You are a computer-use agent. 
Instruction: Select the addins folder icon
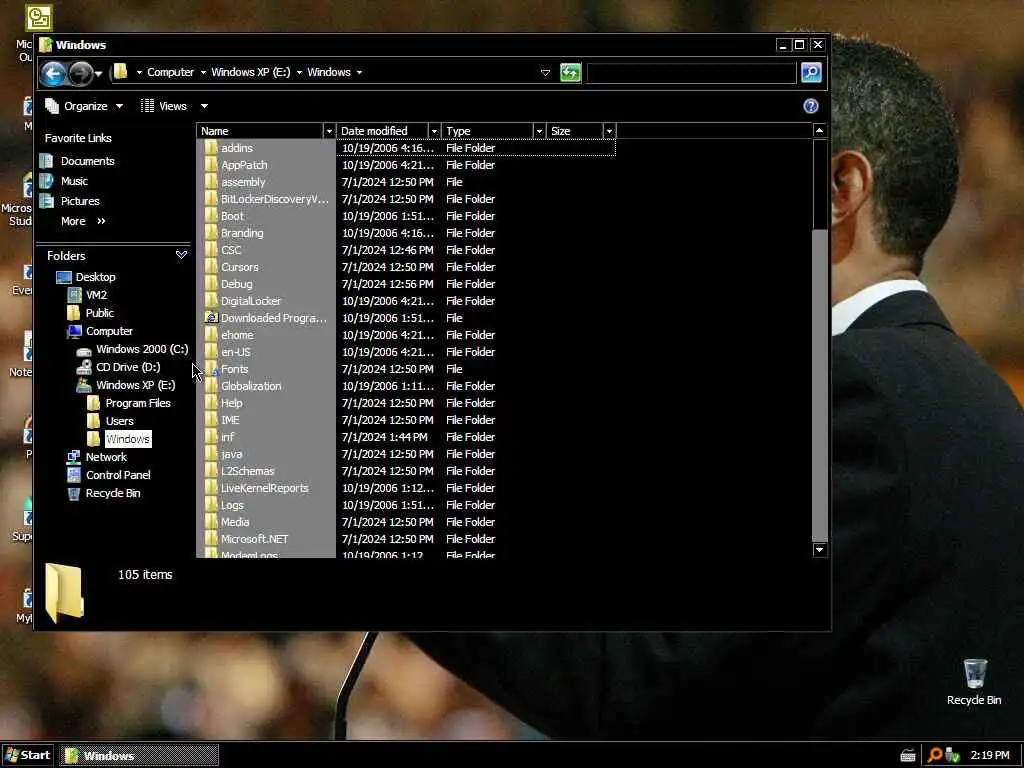coord(211,148)
